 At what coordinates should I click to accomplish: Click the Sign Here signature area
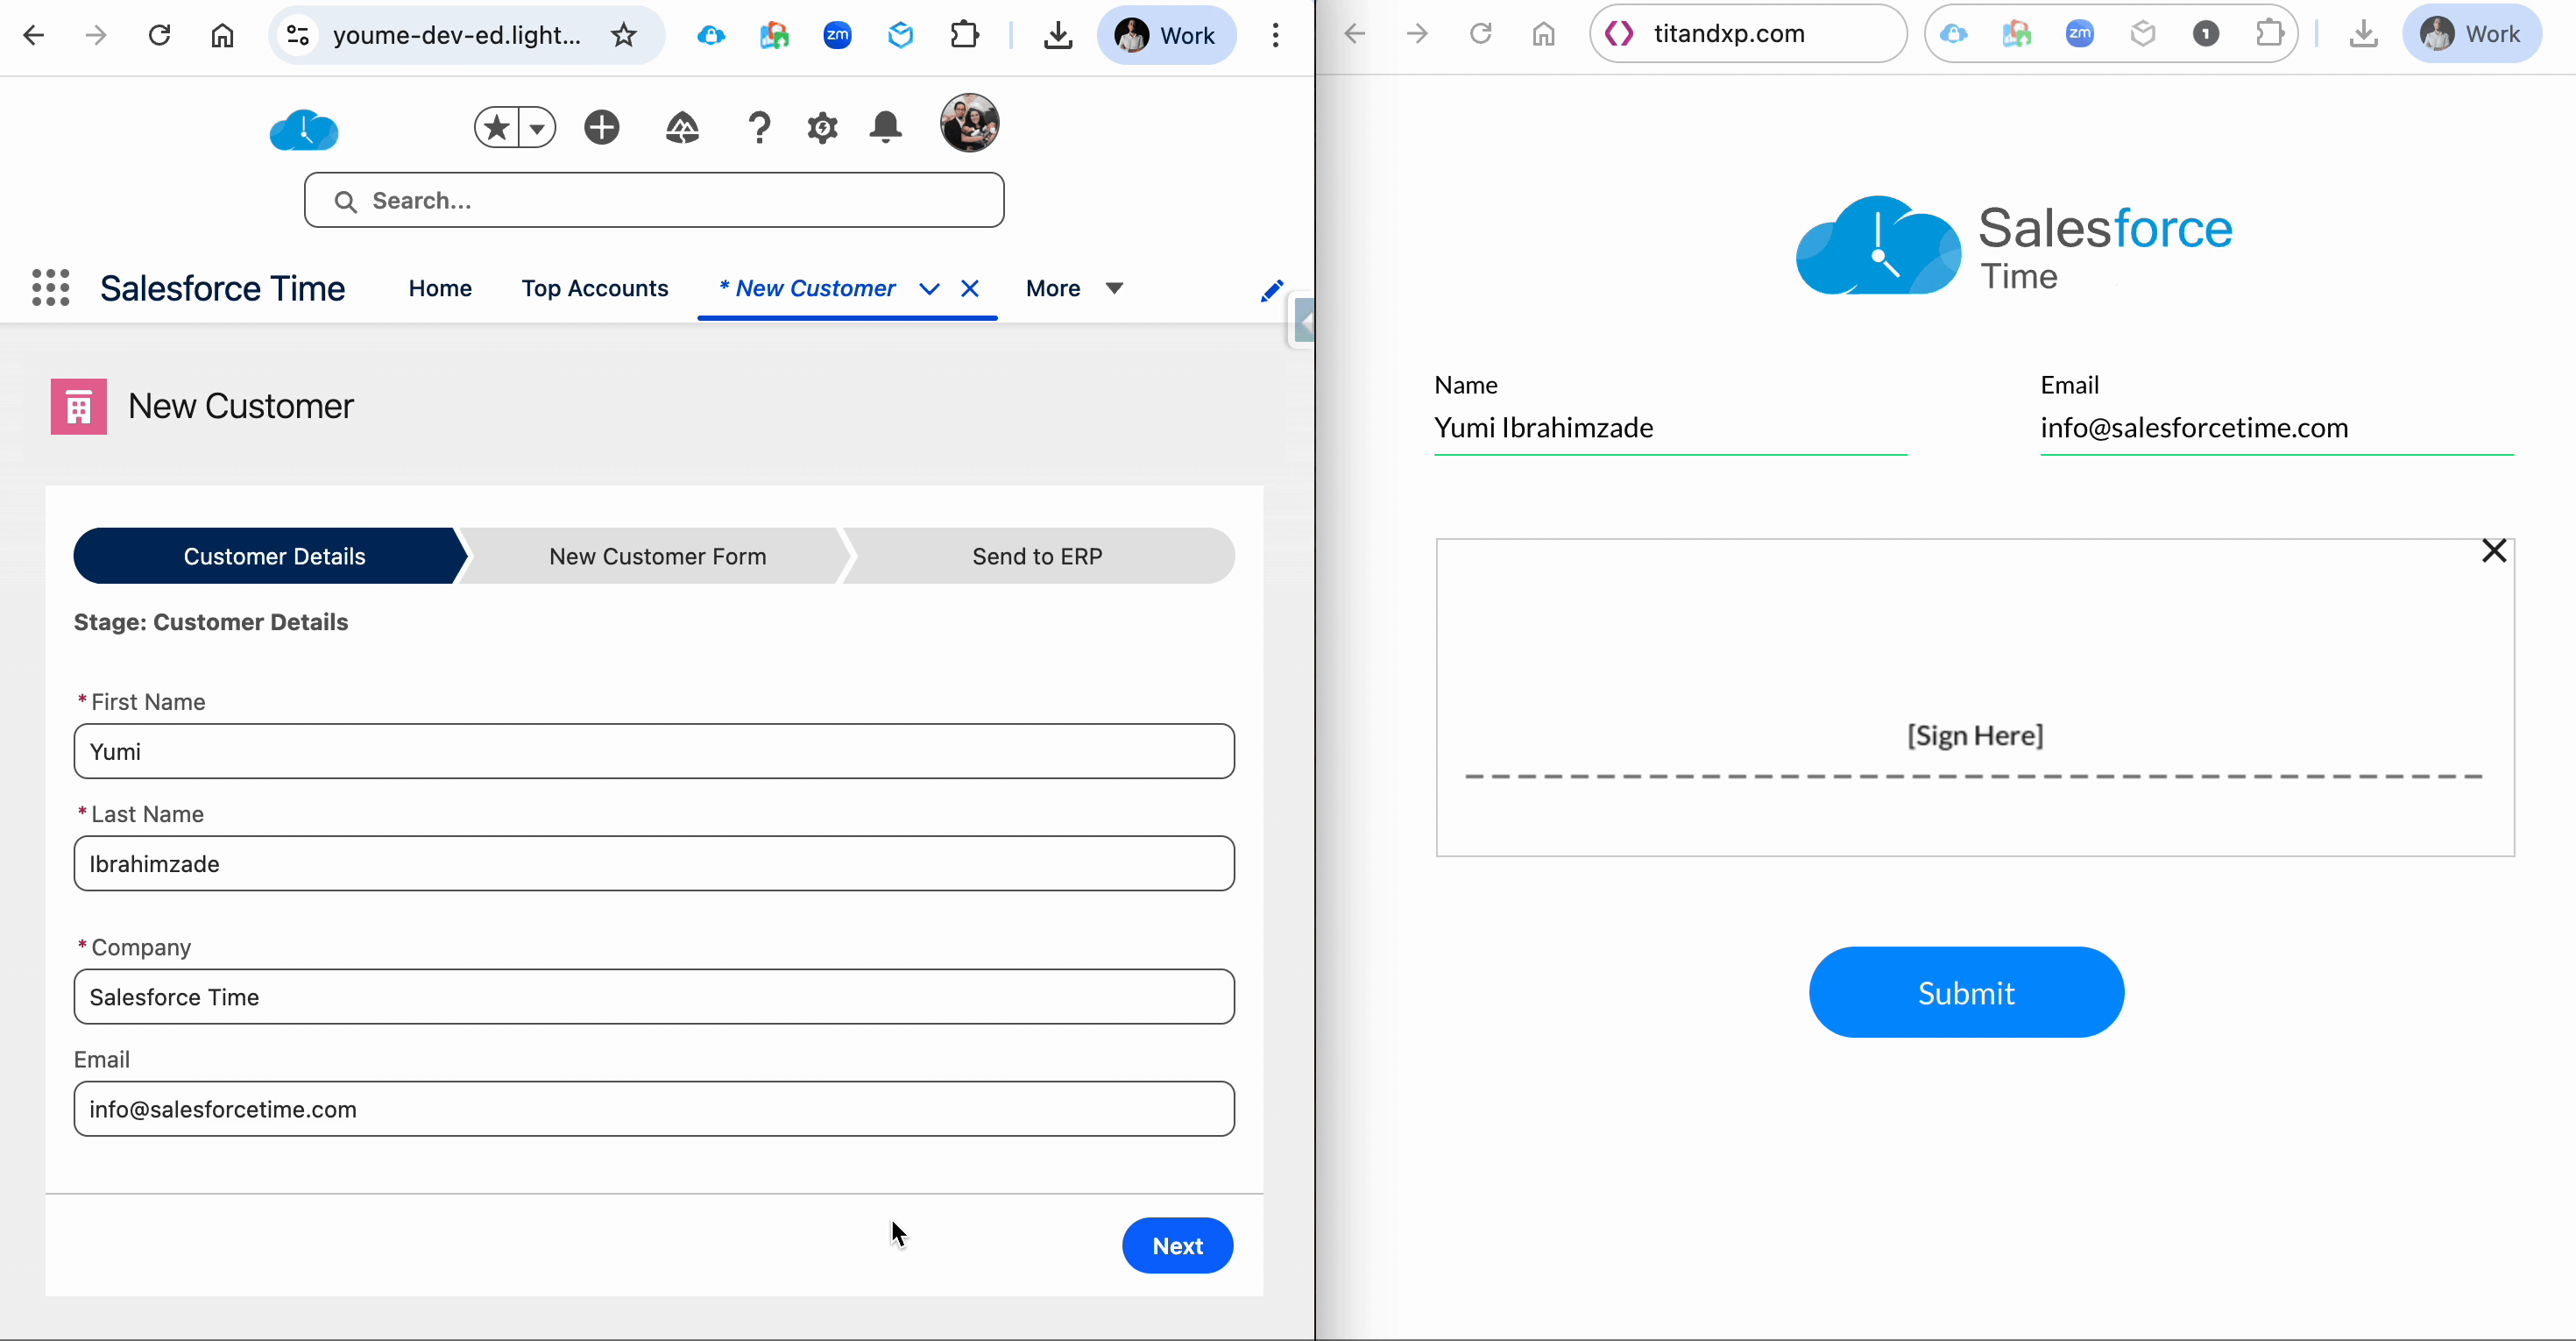point(1975,697)
